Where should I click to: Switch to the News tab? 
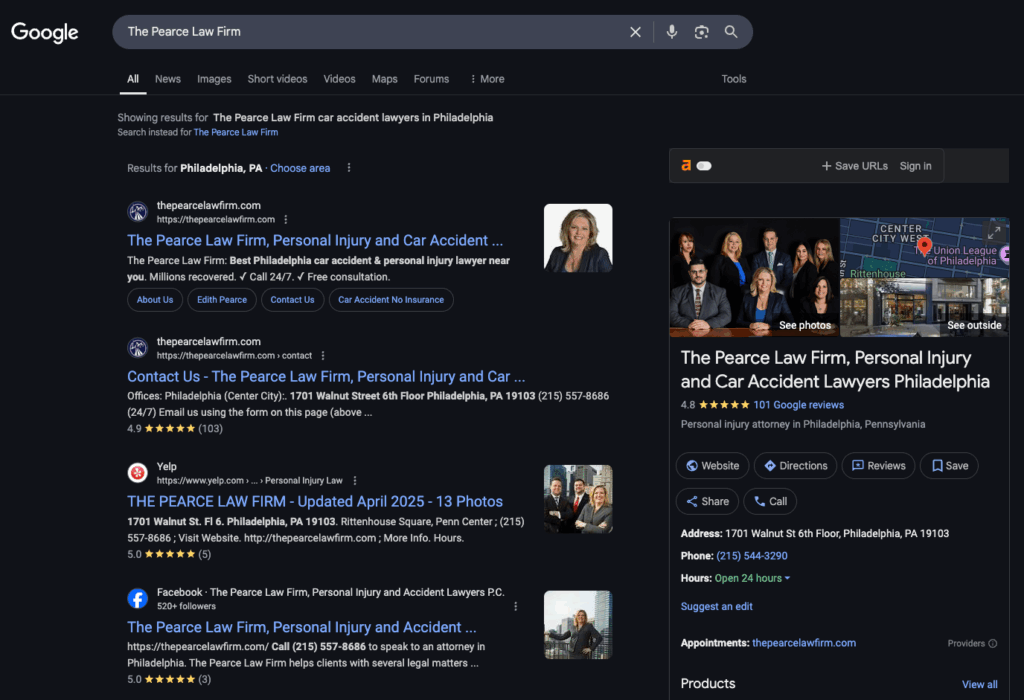tap(168, 79)
